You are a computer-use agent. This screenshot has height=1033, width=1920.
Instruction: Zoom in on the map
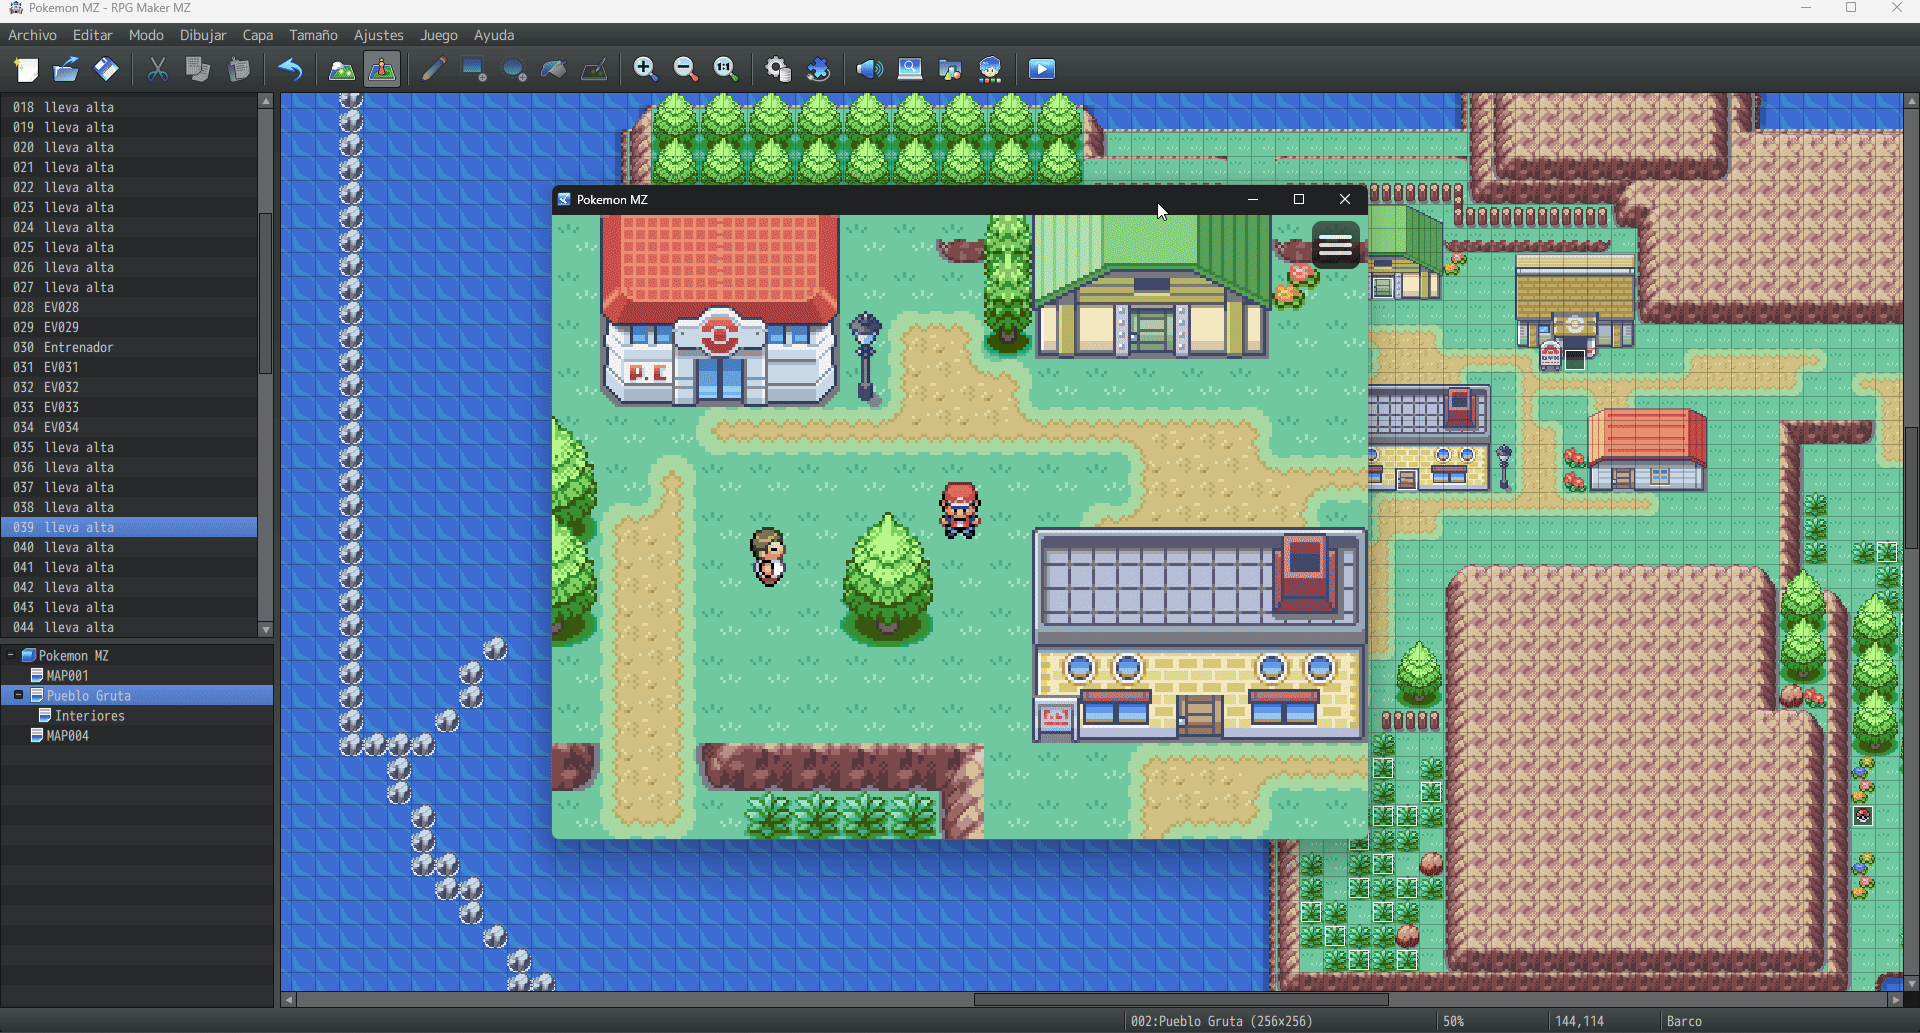[x=646, y=69]
